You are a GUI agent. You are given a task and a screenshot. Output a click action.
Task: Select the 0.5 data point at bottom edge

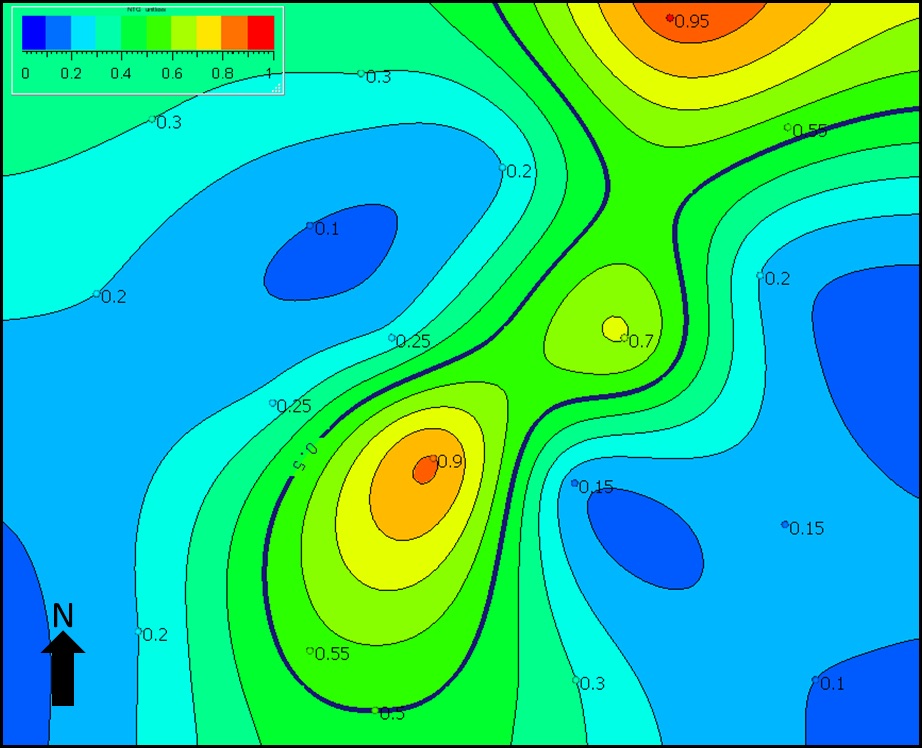pyautogui.click(x=375, y=711)
